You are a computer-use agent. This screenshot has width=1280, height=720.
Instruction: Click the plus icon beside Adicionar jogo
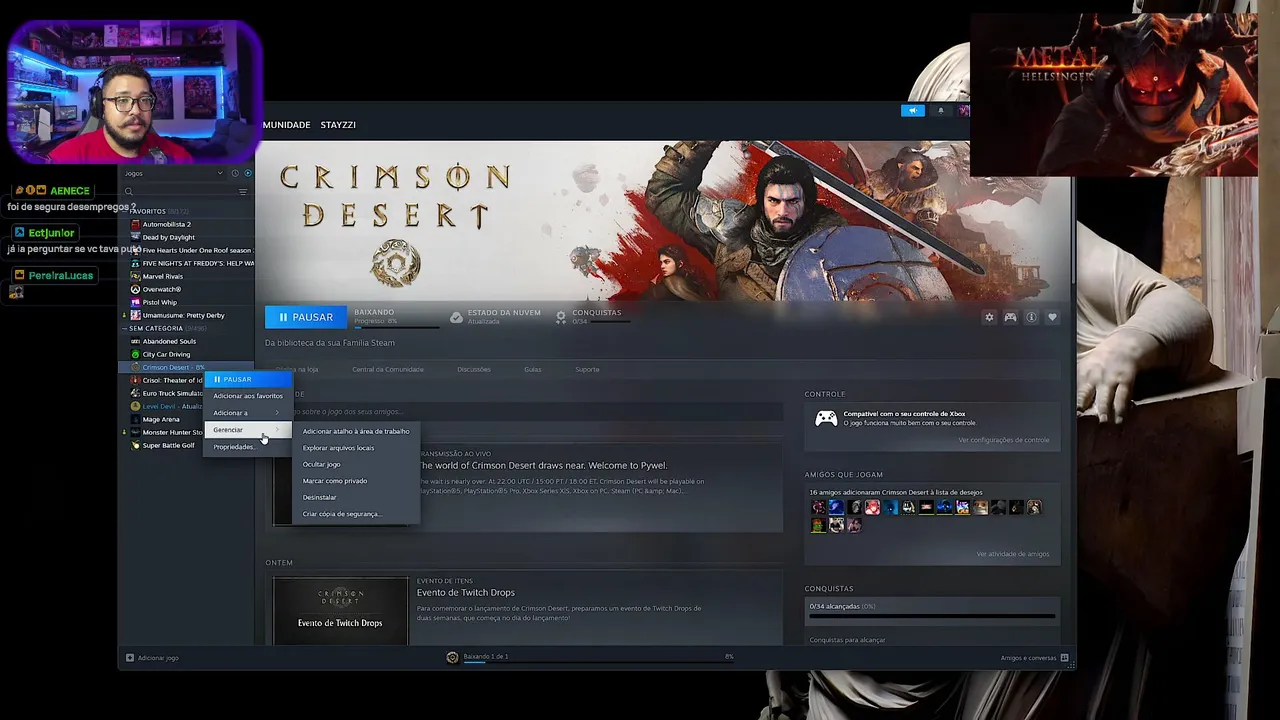(130, 657)
